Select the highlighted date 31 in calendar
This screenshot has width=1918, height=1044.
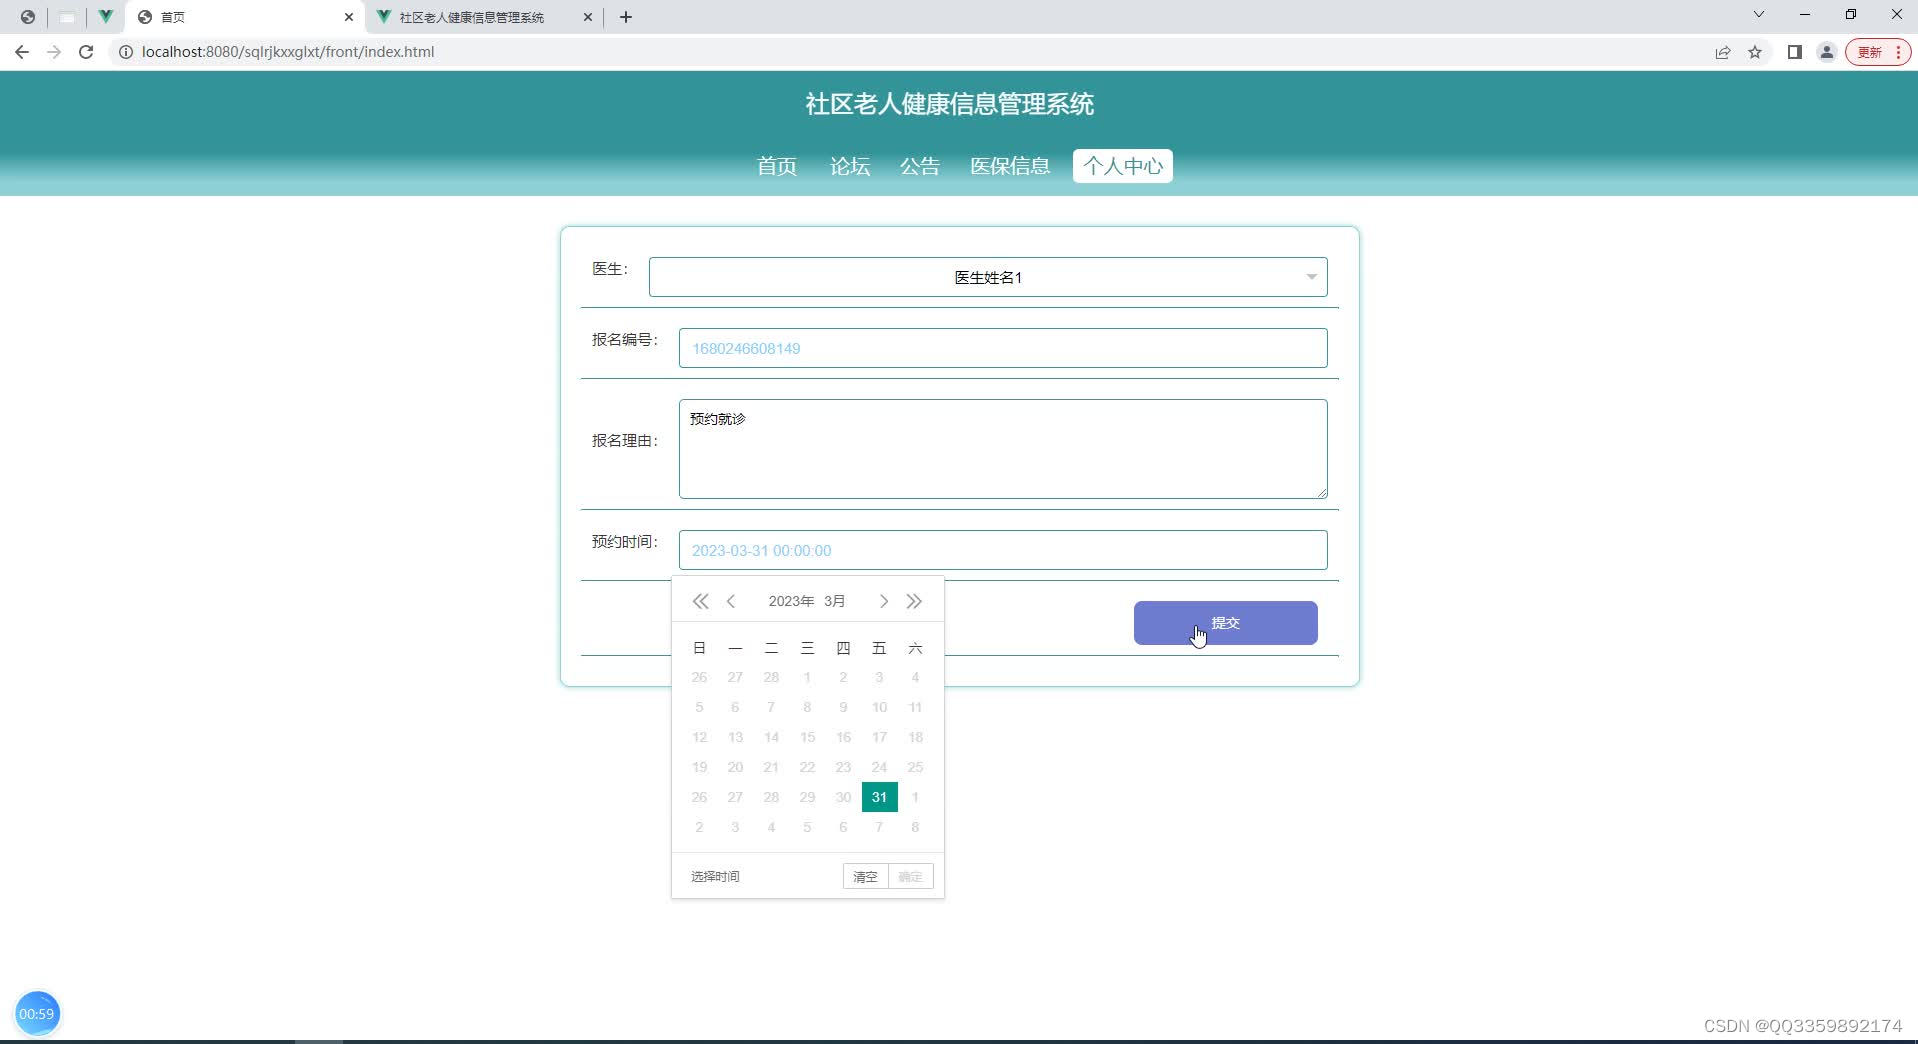(x=879, y=797)
